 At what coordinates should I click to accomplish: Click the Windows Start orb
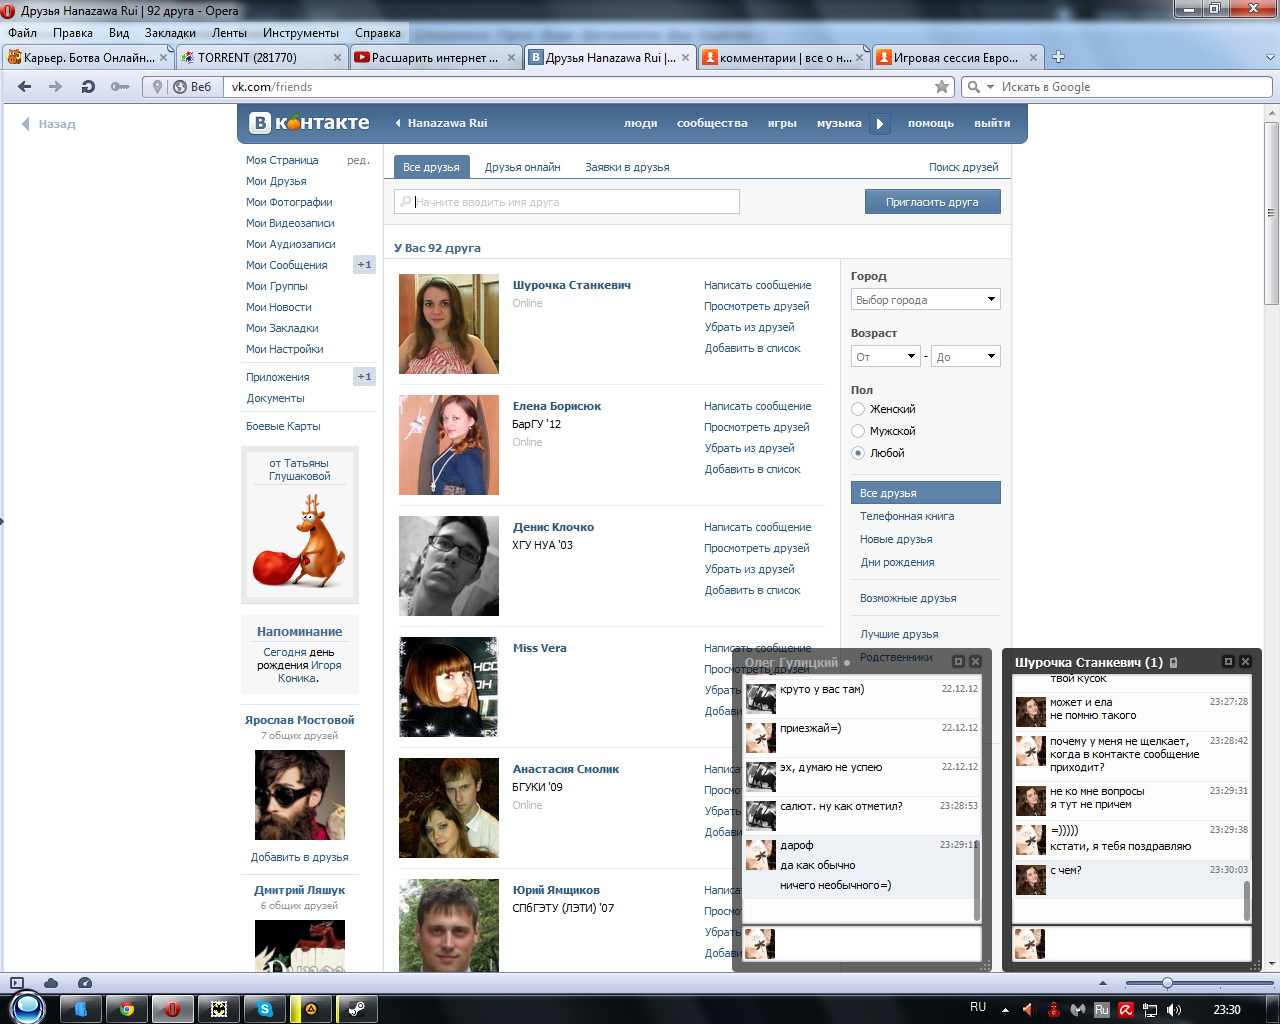click(27, 1007)
